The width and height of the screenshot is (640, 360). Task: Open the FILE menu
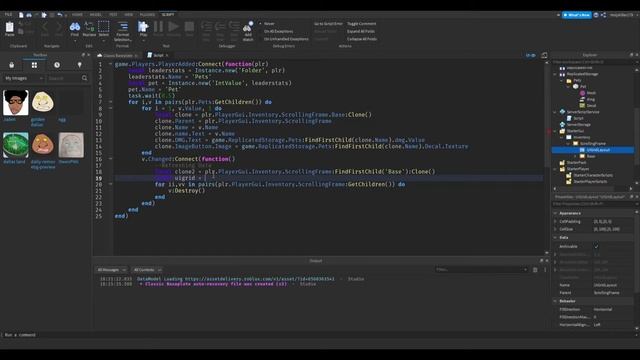pos(9,15)
